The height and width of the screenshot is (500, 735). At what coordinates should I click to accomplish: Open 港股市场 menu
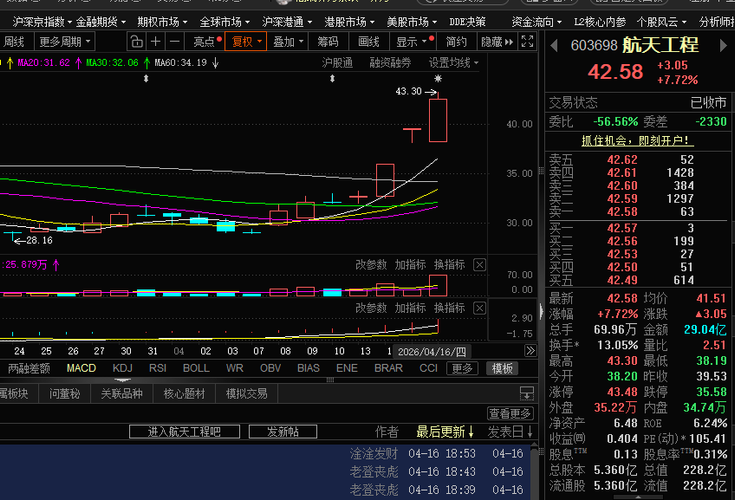(x=349, y=22)
